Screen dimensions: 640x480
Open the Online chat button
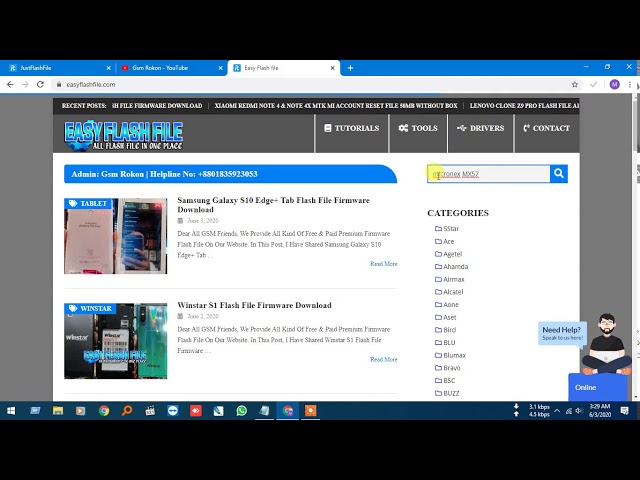(x=597, y=387)
